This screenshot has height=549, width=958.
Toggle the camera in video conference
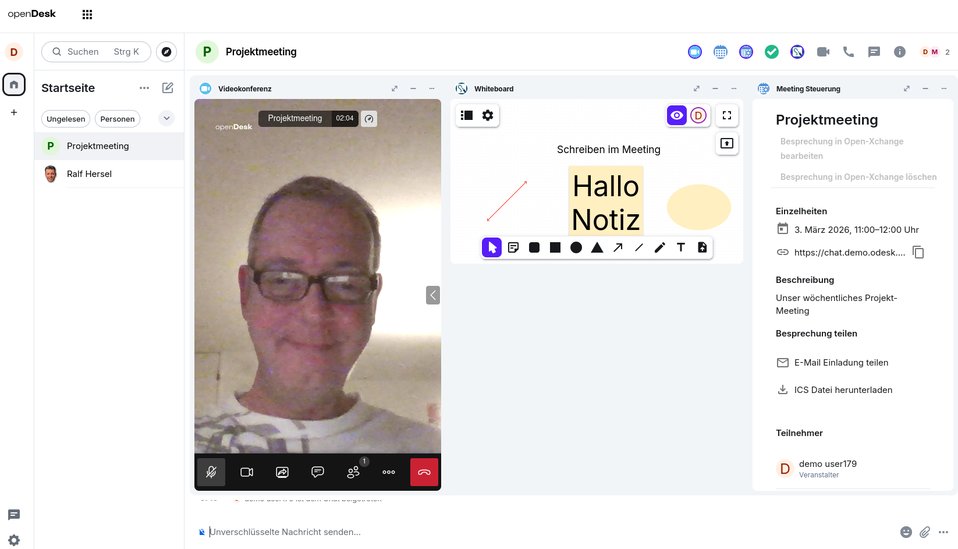(247, 472)
